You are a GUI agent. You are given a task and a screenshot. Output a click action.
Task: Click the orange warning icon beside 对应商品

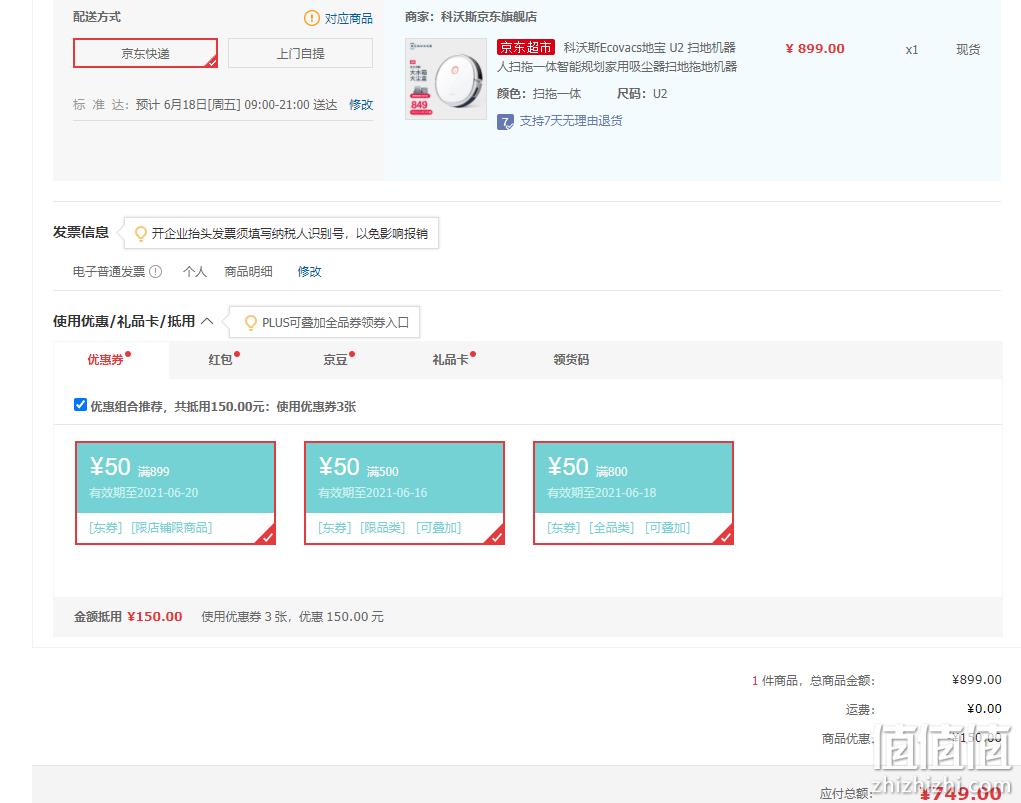(x=312, y=18)
